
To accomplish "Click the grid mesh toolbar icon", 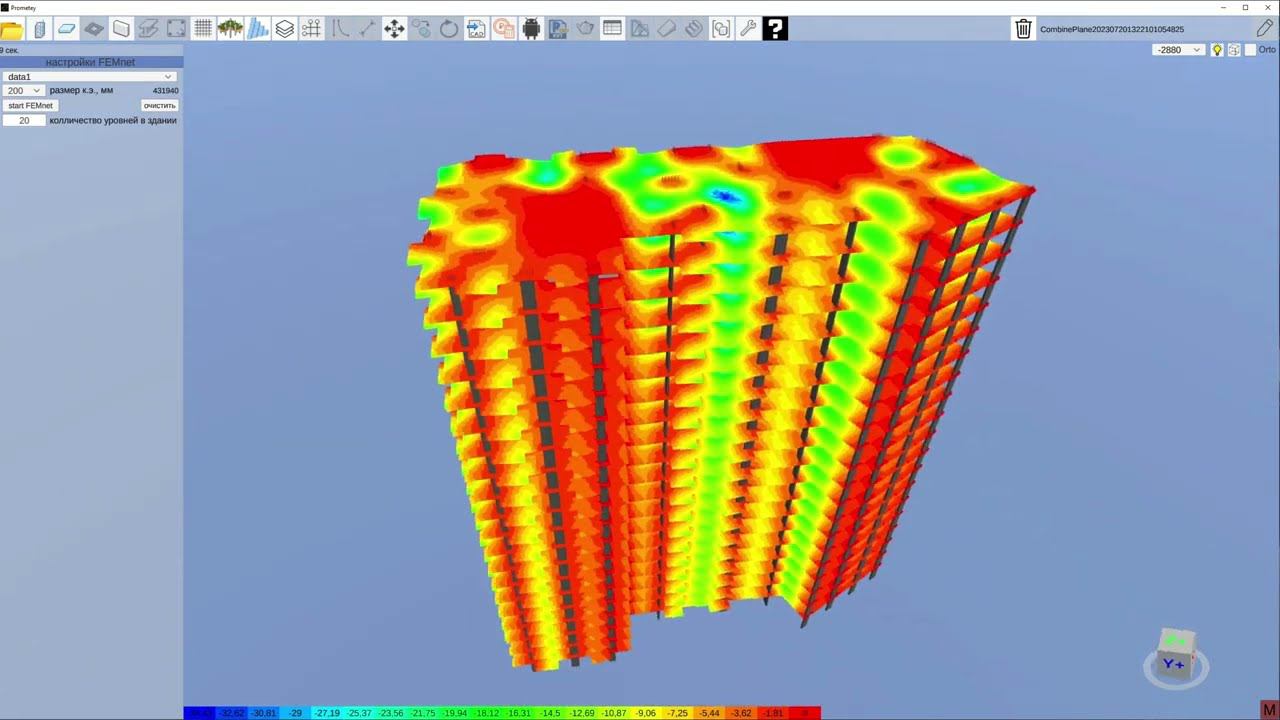I will [x=203, y=29].
